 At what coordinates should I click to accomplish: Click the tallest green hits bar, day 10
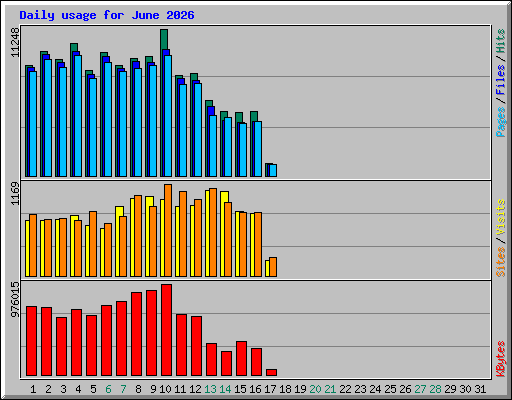click(164, 39)
